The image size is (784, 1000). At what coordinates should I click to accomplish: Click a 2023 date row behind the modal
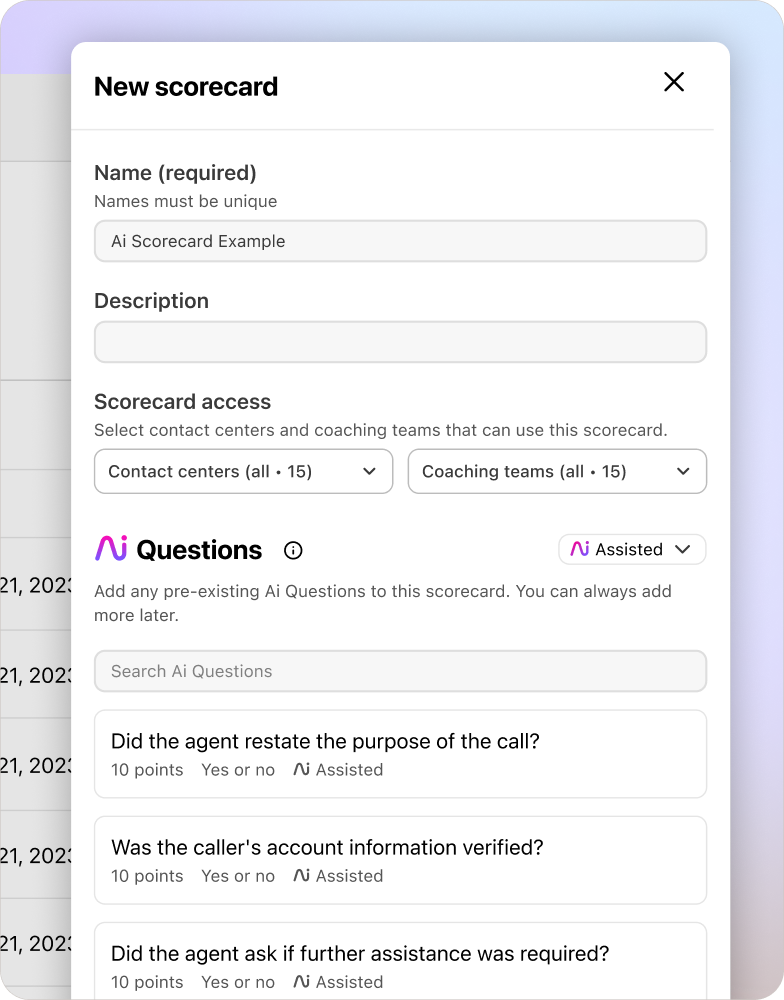click(35, 674)
